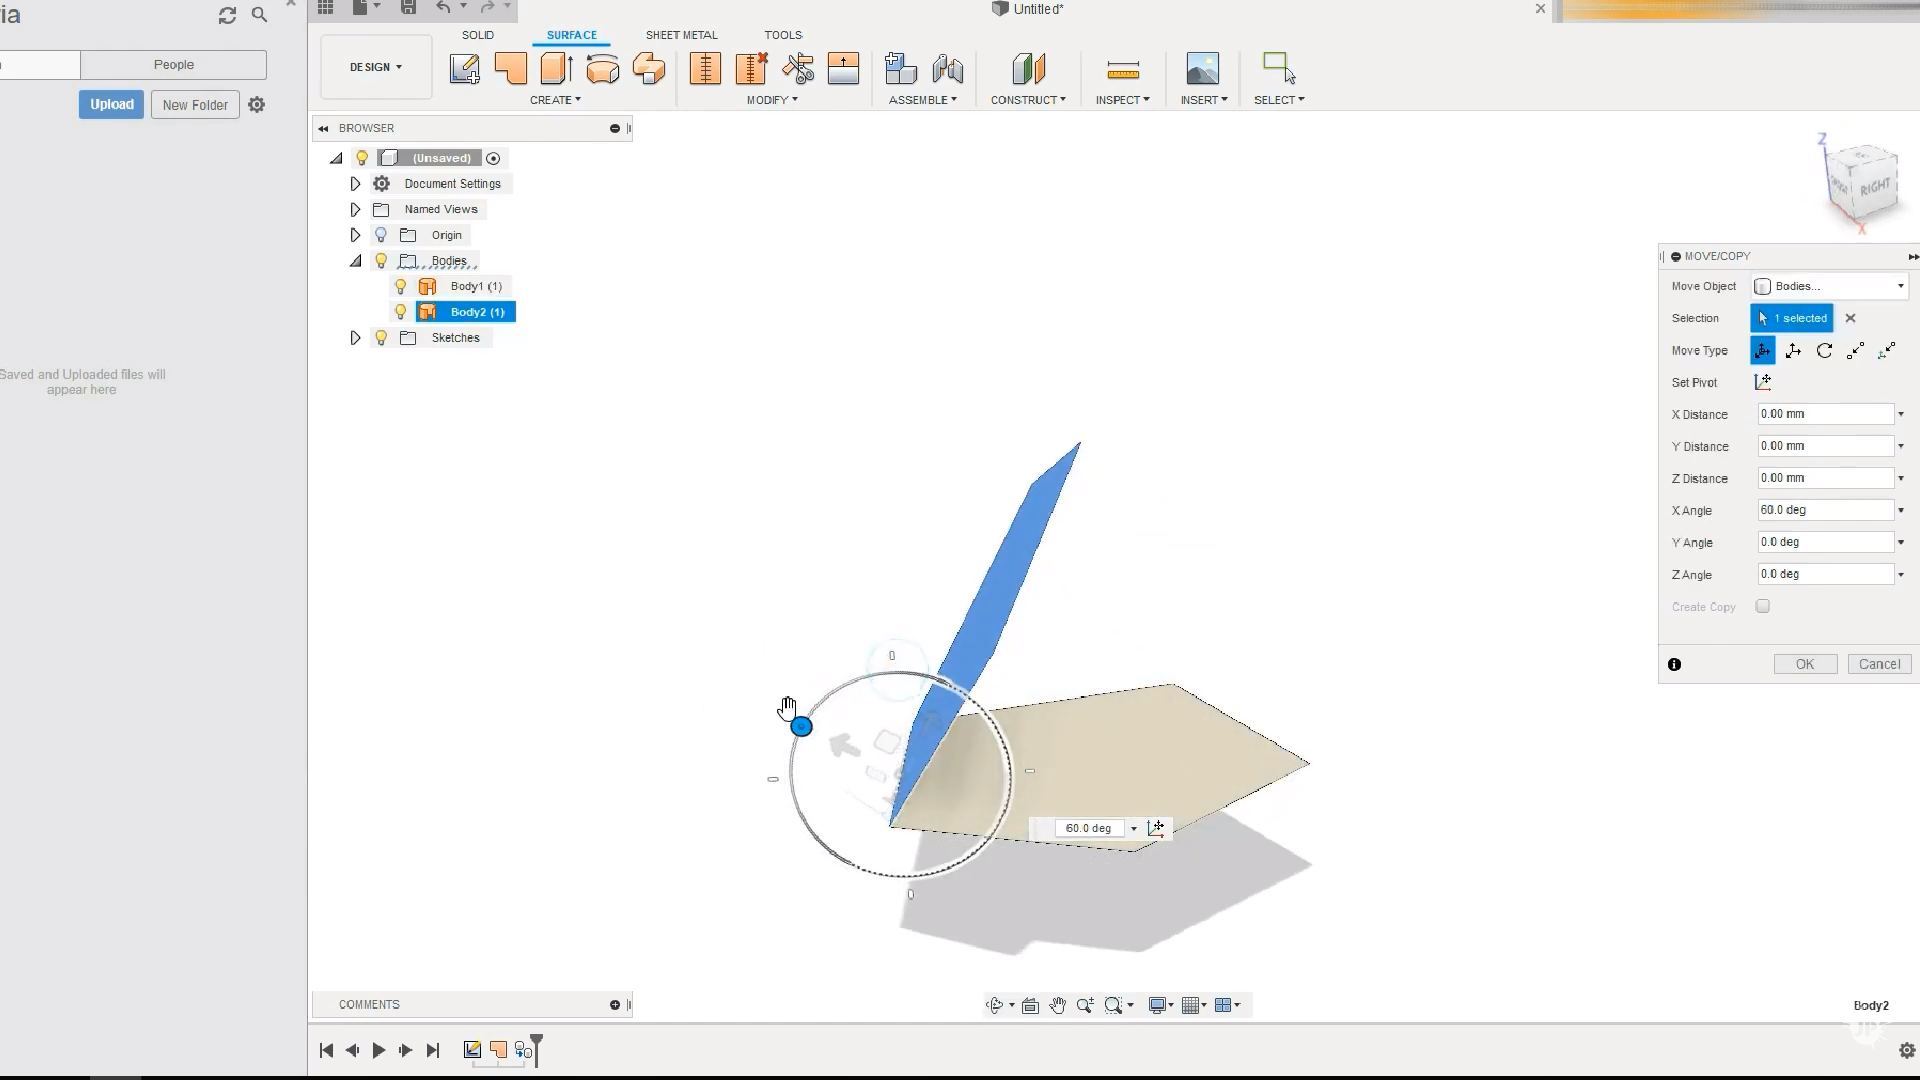Click the Upload button
Image resolution: width=1920 pixels, height=1080 pixels.
(111, 104)
